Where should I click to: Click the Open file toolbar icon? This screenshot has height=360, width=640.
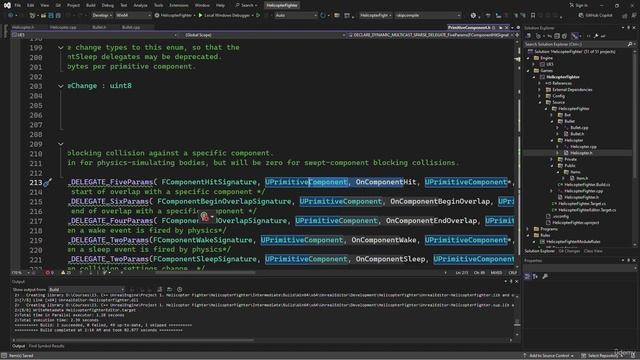(43, 15)
